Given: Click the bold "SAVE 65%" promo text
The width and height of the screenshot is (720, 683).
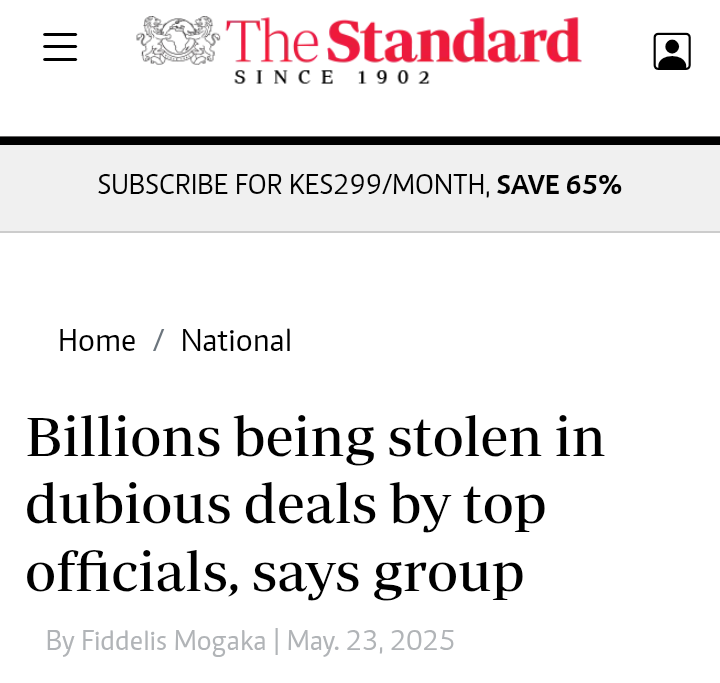Looking at the screenshot, I should (x=559, y=185).
